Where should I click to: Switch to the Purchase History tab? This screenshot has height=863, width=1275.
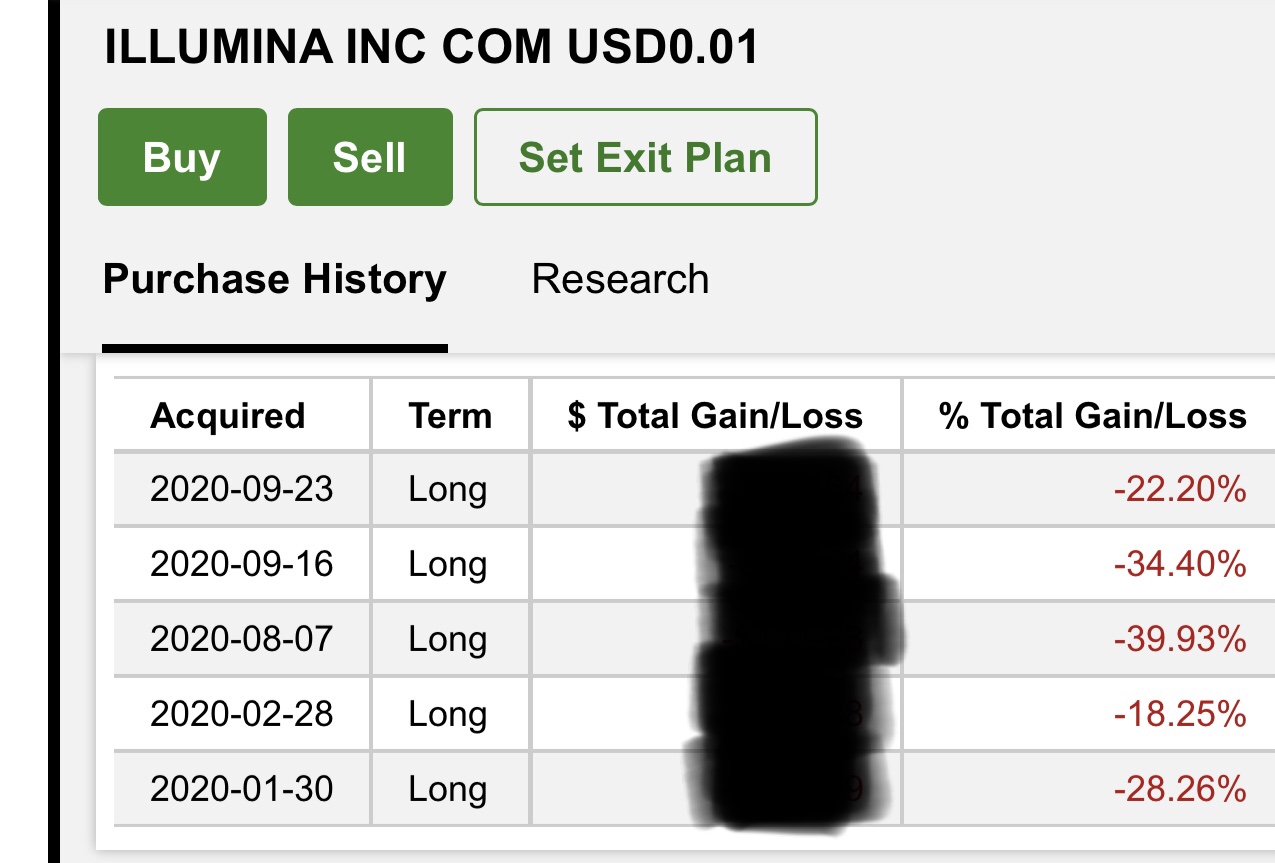coord(274,279)
